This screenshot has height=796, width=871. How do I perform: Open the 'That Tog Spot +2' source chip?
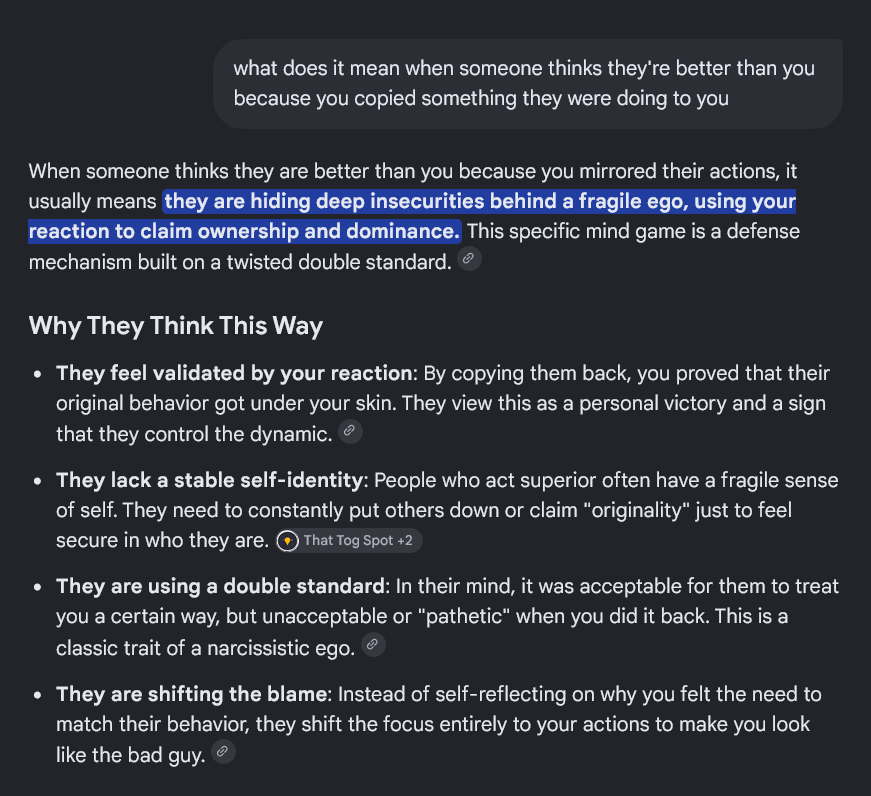pyautogui.click(x=349, y=540)
